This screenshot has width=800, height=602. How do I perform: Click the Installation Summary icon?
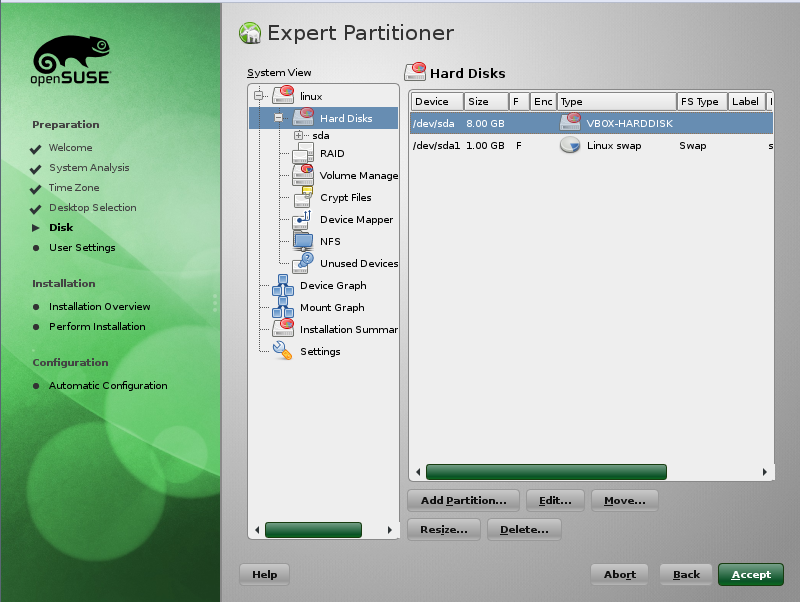coord(283,329)
